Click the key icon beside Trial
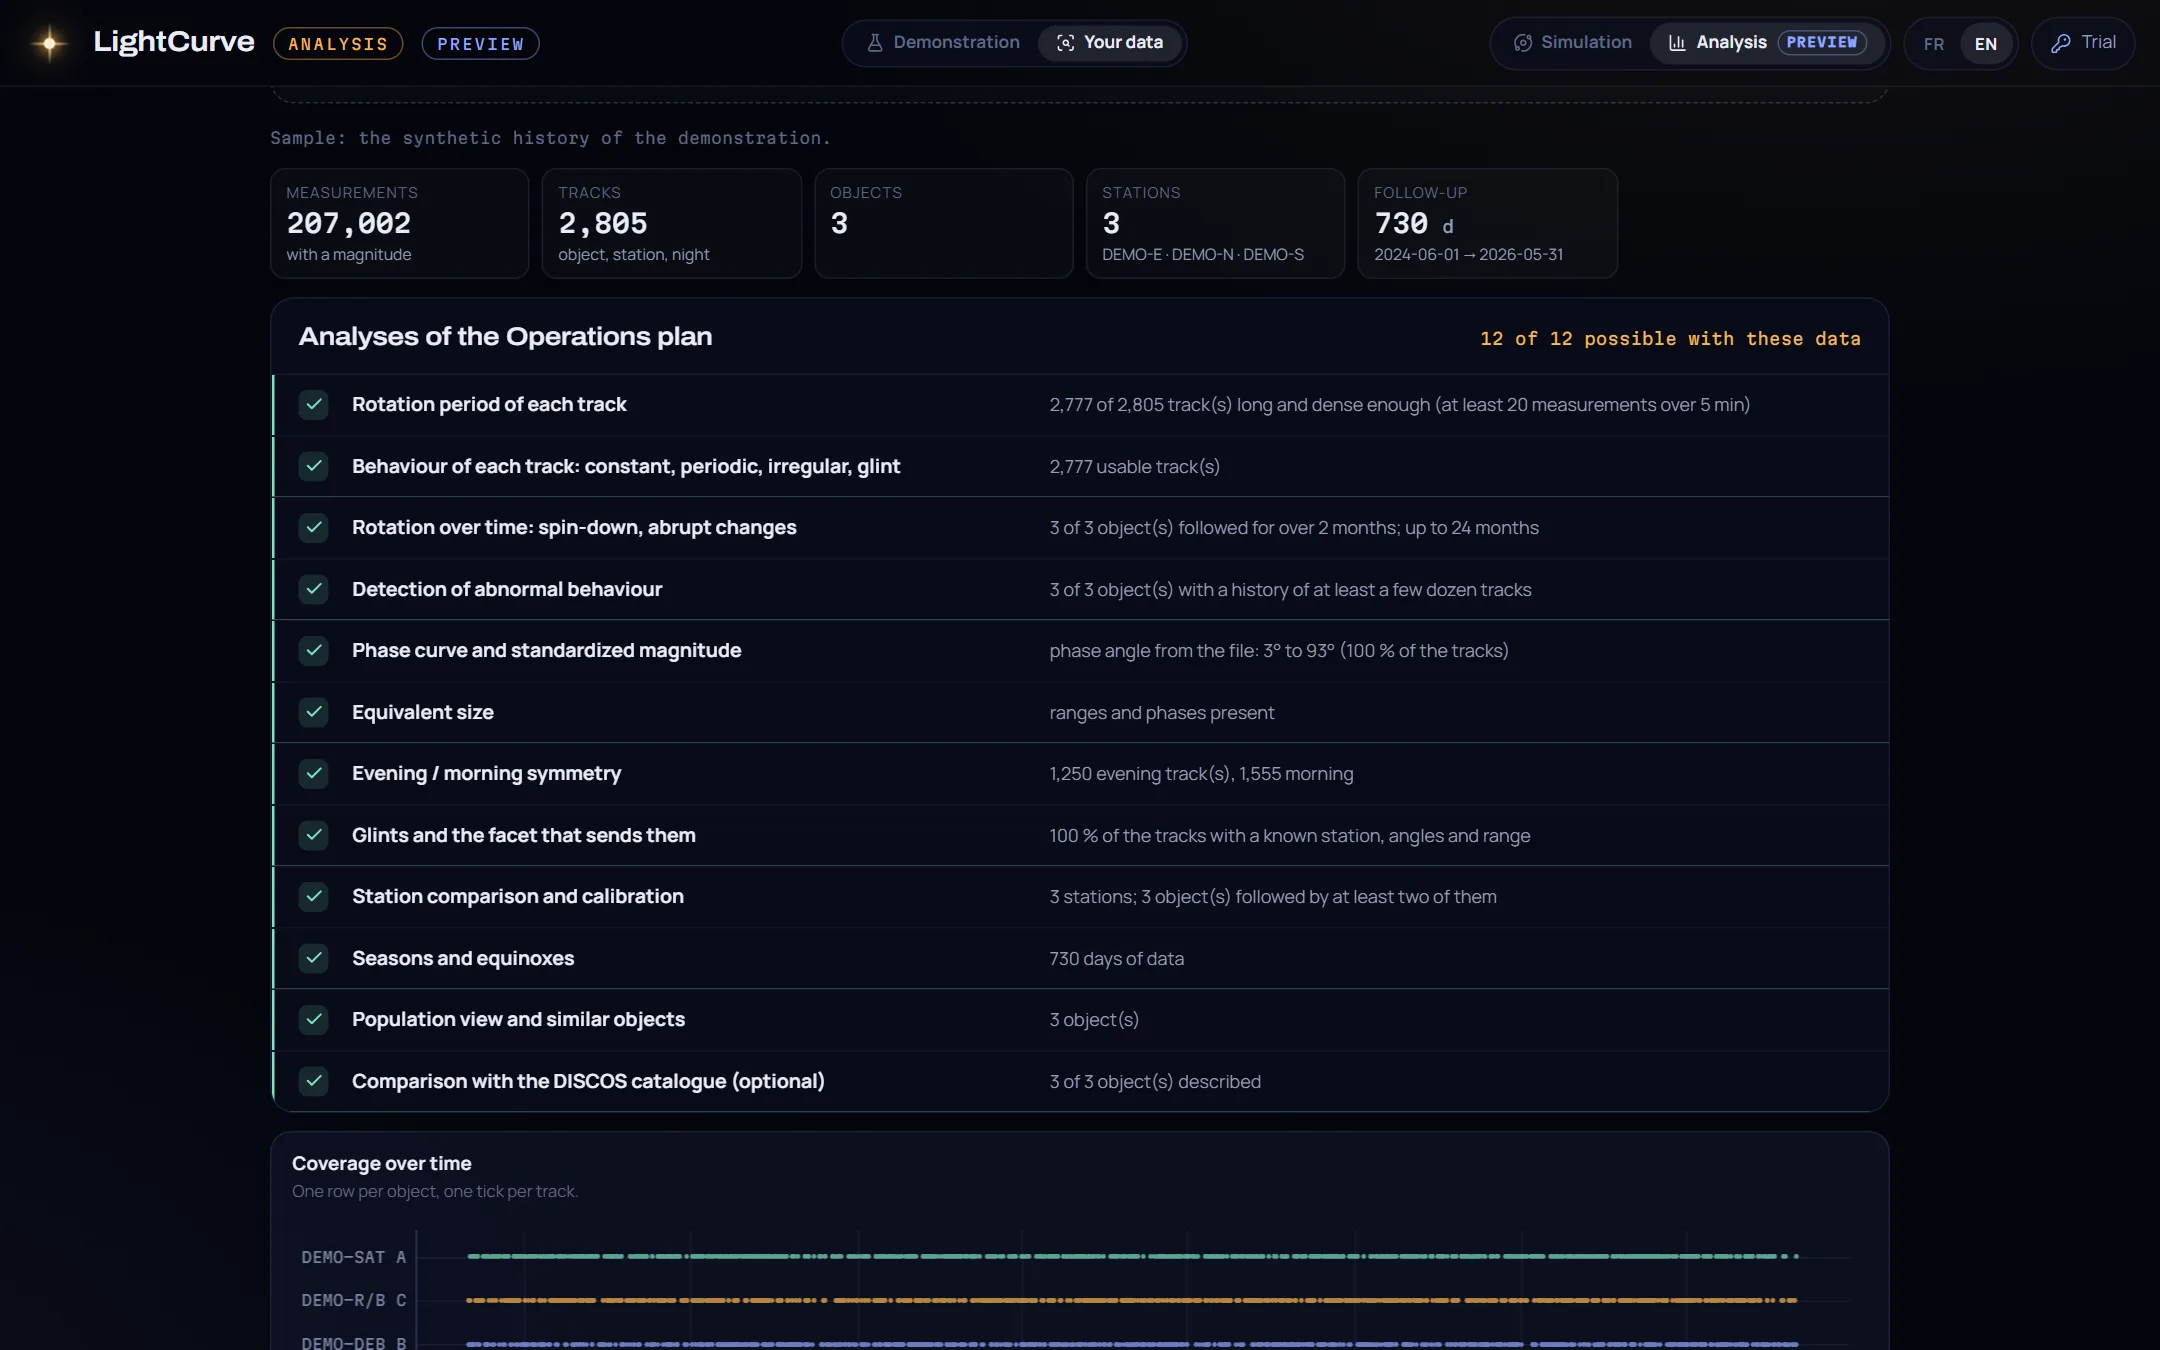 [x=2061, y=43]
